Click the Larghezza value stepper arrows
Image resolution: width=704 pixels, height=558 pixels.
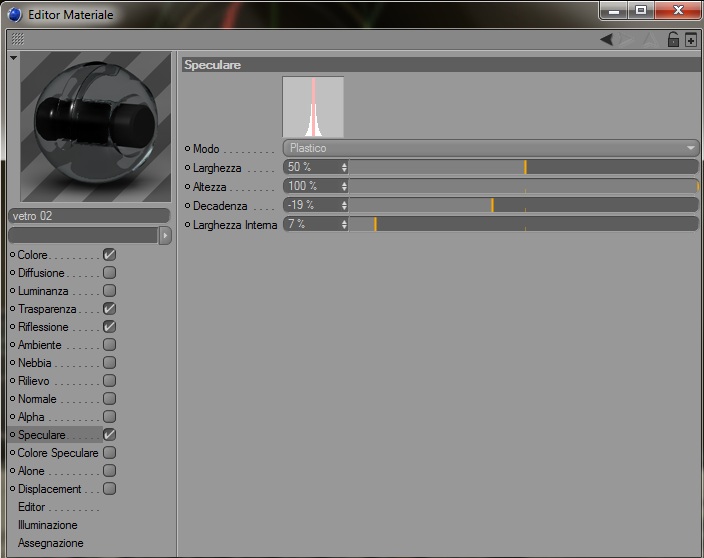344,167
